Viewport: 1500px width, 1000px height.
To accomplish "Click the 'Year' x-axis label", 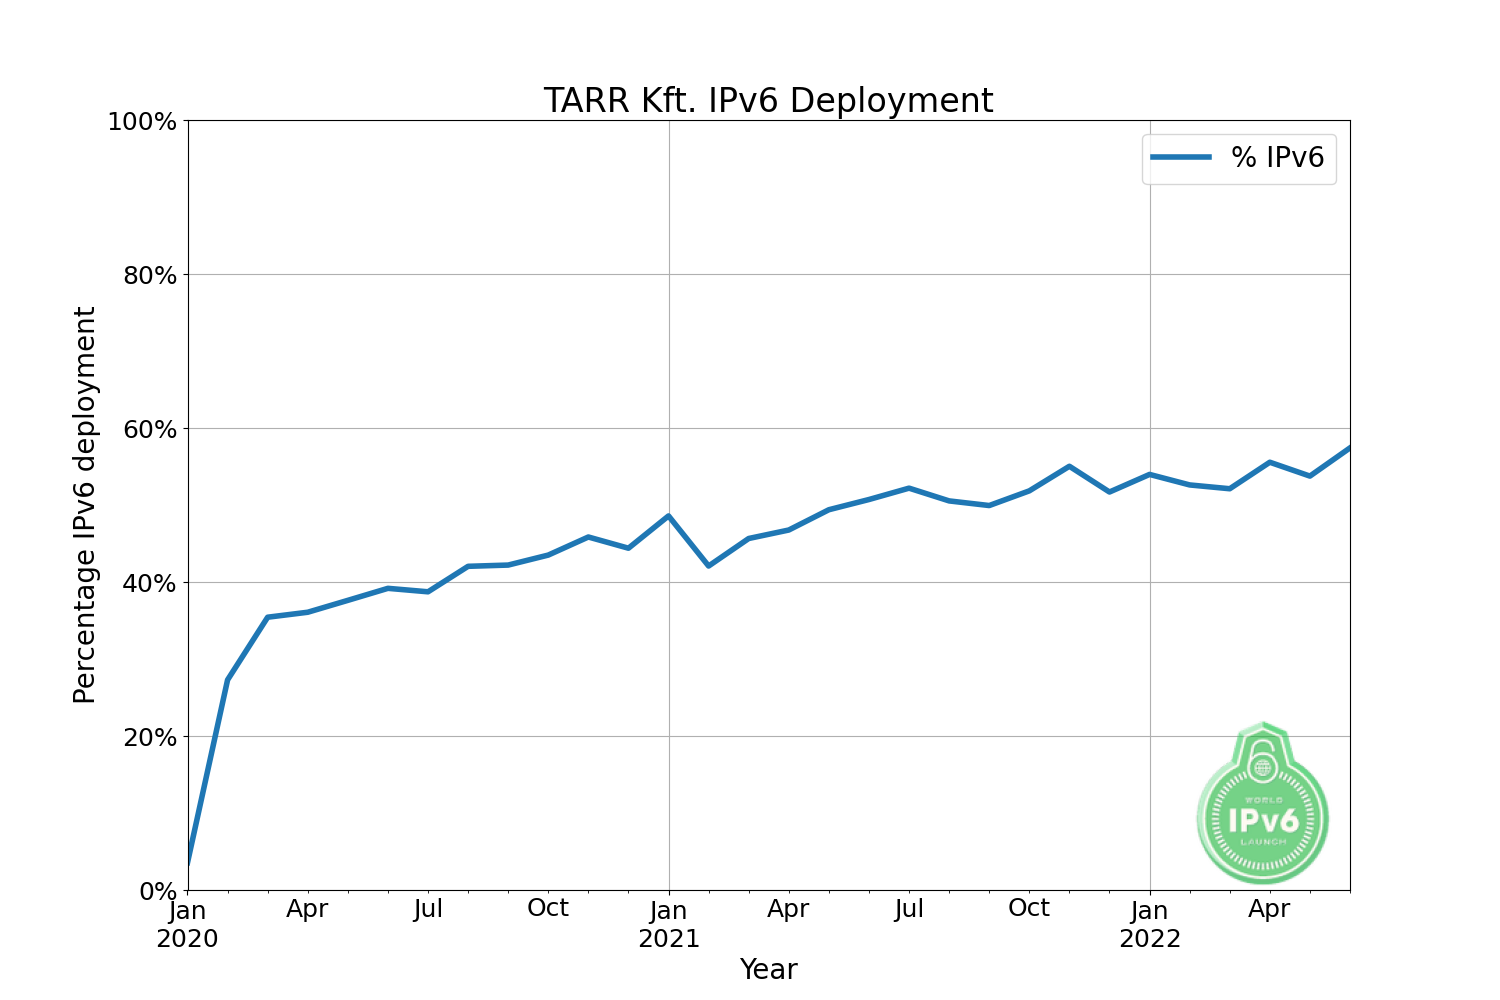I will coord(768,969).
